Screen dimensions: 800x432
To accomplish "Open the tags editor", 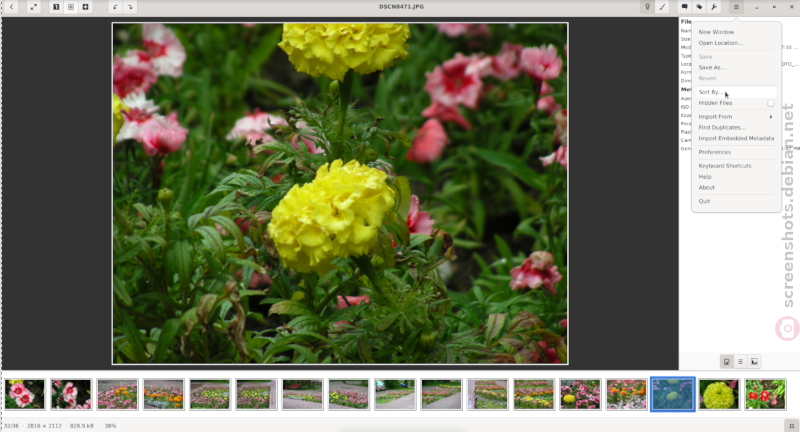I will (699, 7).
